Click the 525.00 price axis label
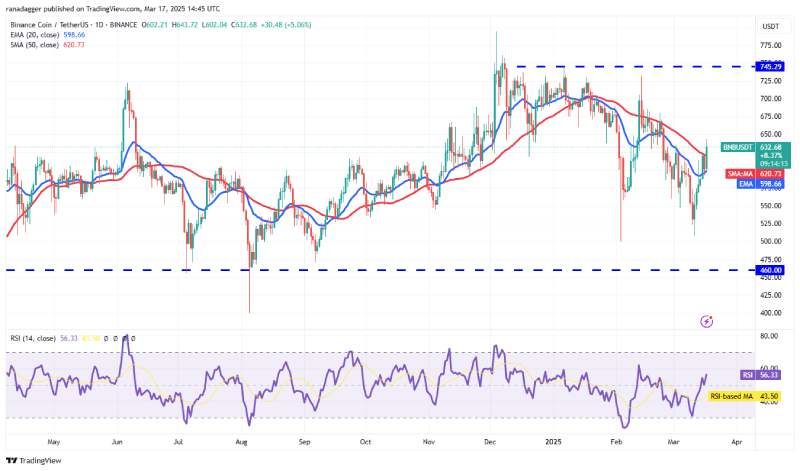Screen dimensions: 800x471 pos(771,224)
